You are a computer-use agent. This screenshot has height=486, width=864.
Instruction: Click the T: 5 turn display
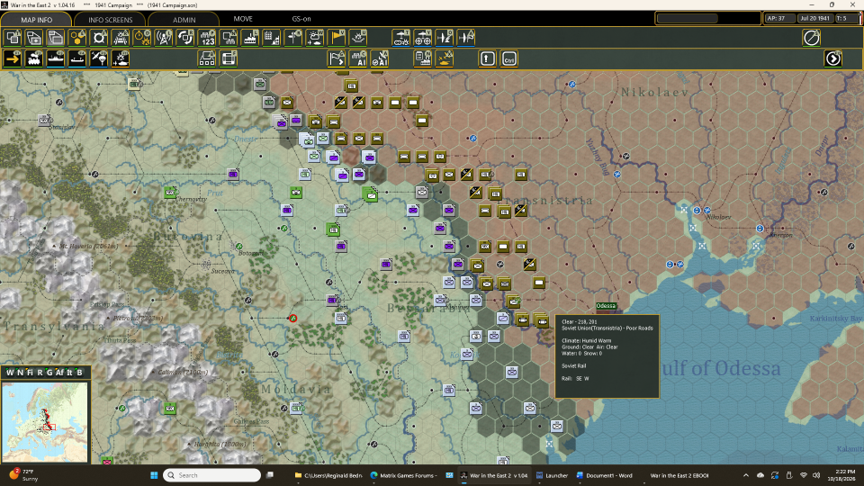[846, 18]
